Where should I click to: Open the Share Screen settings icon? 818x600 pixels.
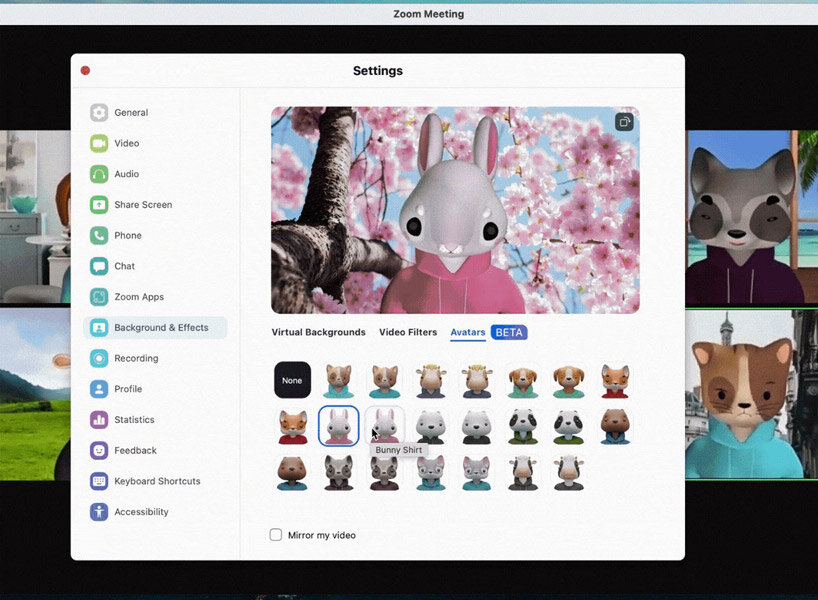(99, 205)
